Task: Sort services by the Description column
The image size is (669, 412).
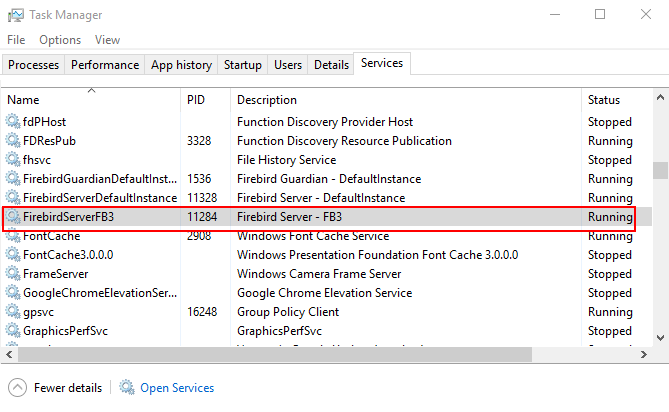Action: tap(406, 100)
